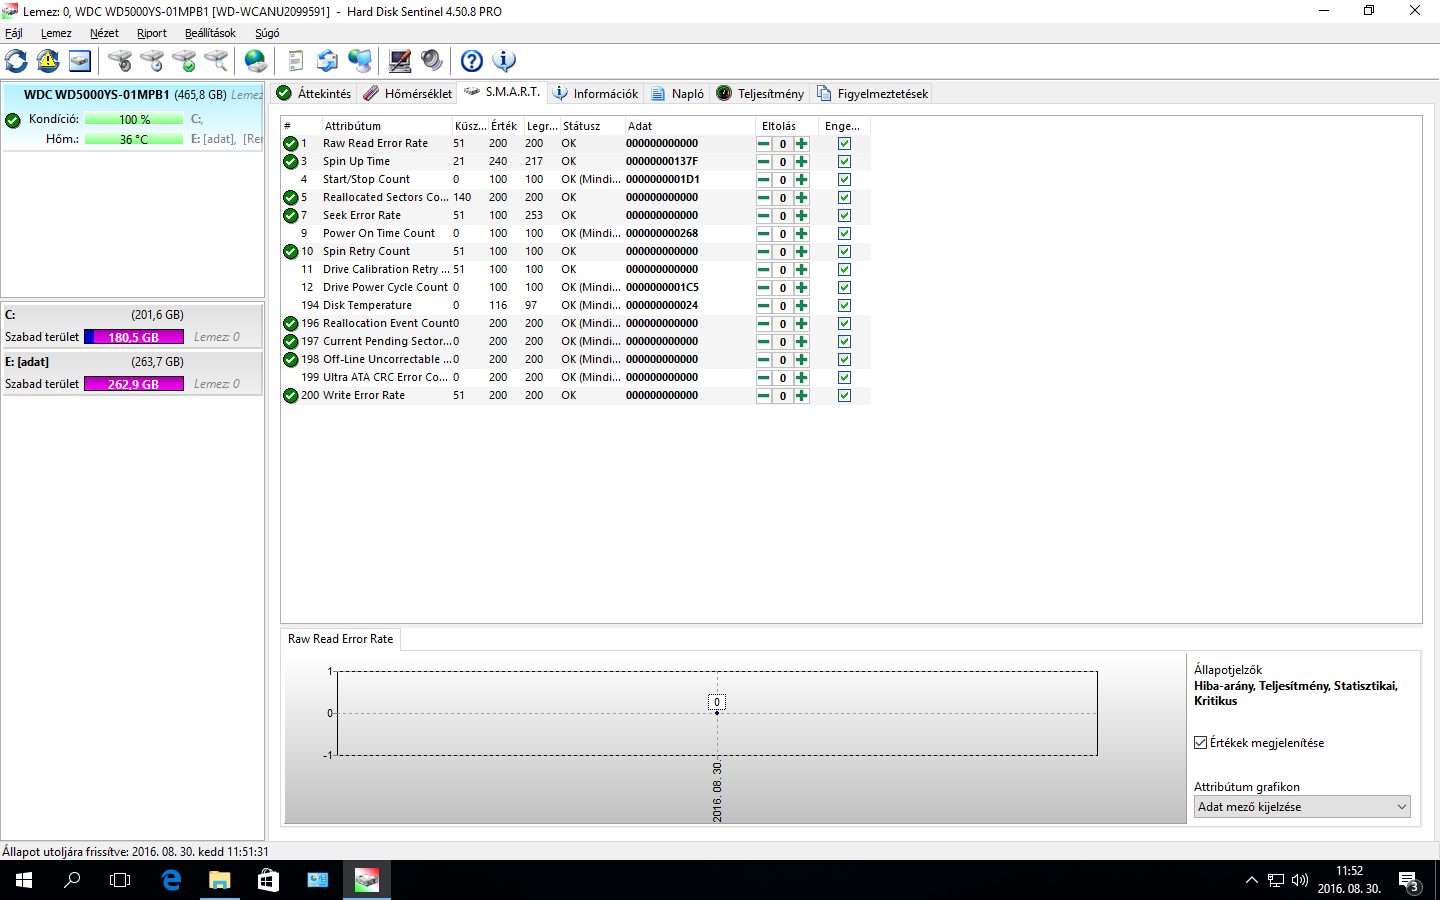Open Windows Store from taskbar

pyautogui.click(x=268, y=880)
